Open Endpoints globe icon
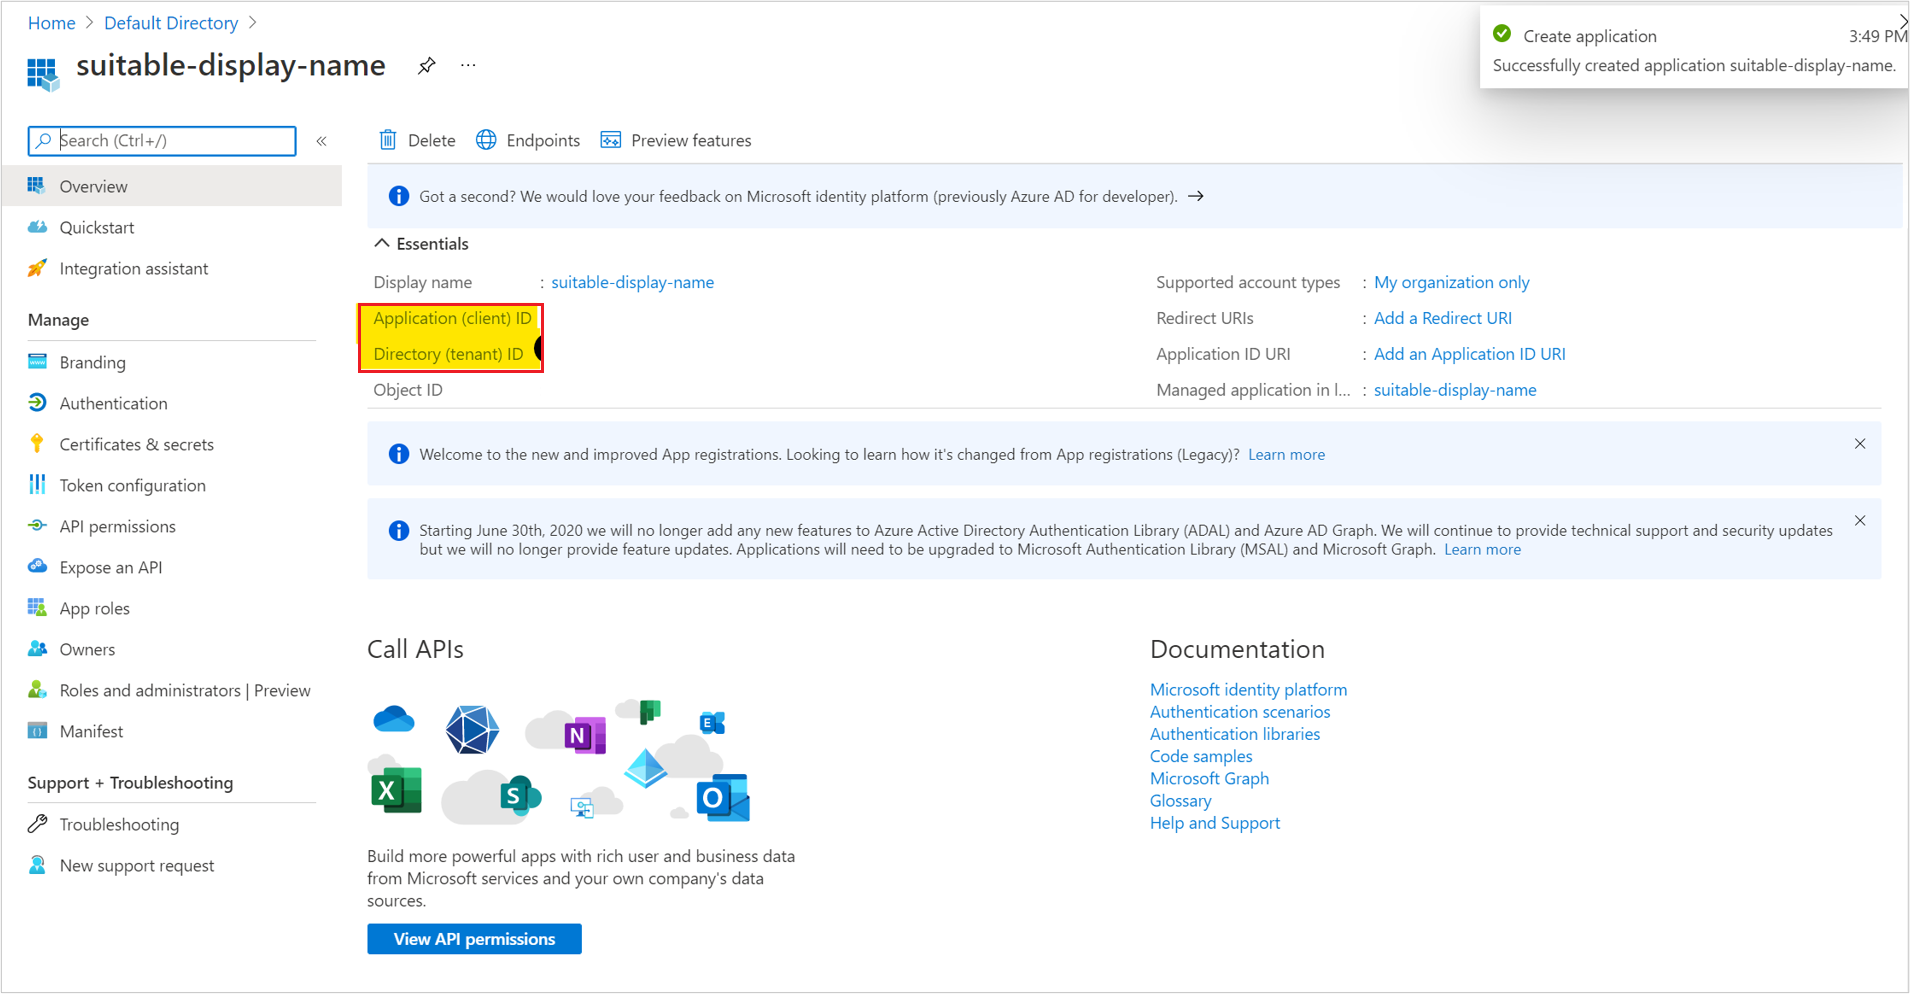Image resolution: width=1910 pixels, height=994 pixels. pos(486,140)
